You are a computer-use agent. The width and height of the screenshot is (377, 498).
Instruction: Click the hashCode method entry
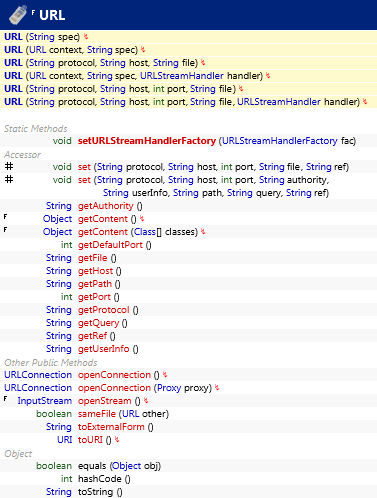(x=100, y=479)
